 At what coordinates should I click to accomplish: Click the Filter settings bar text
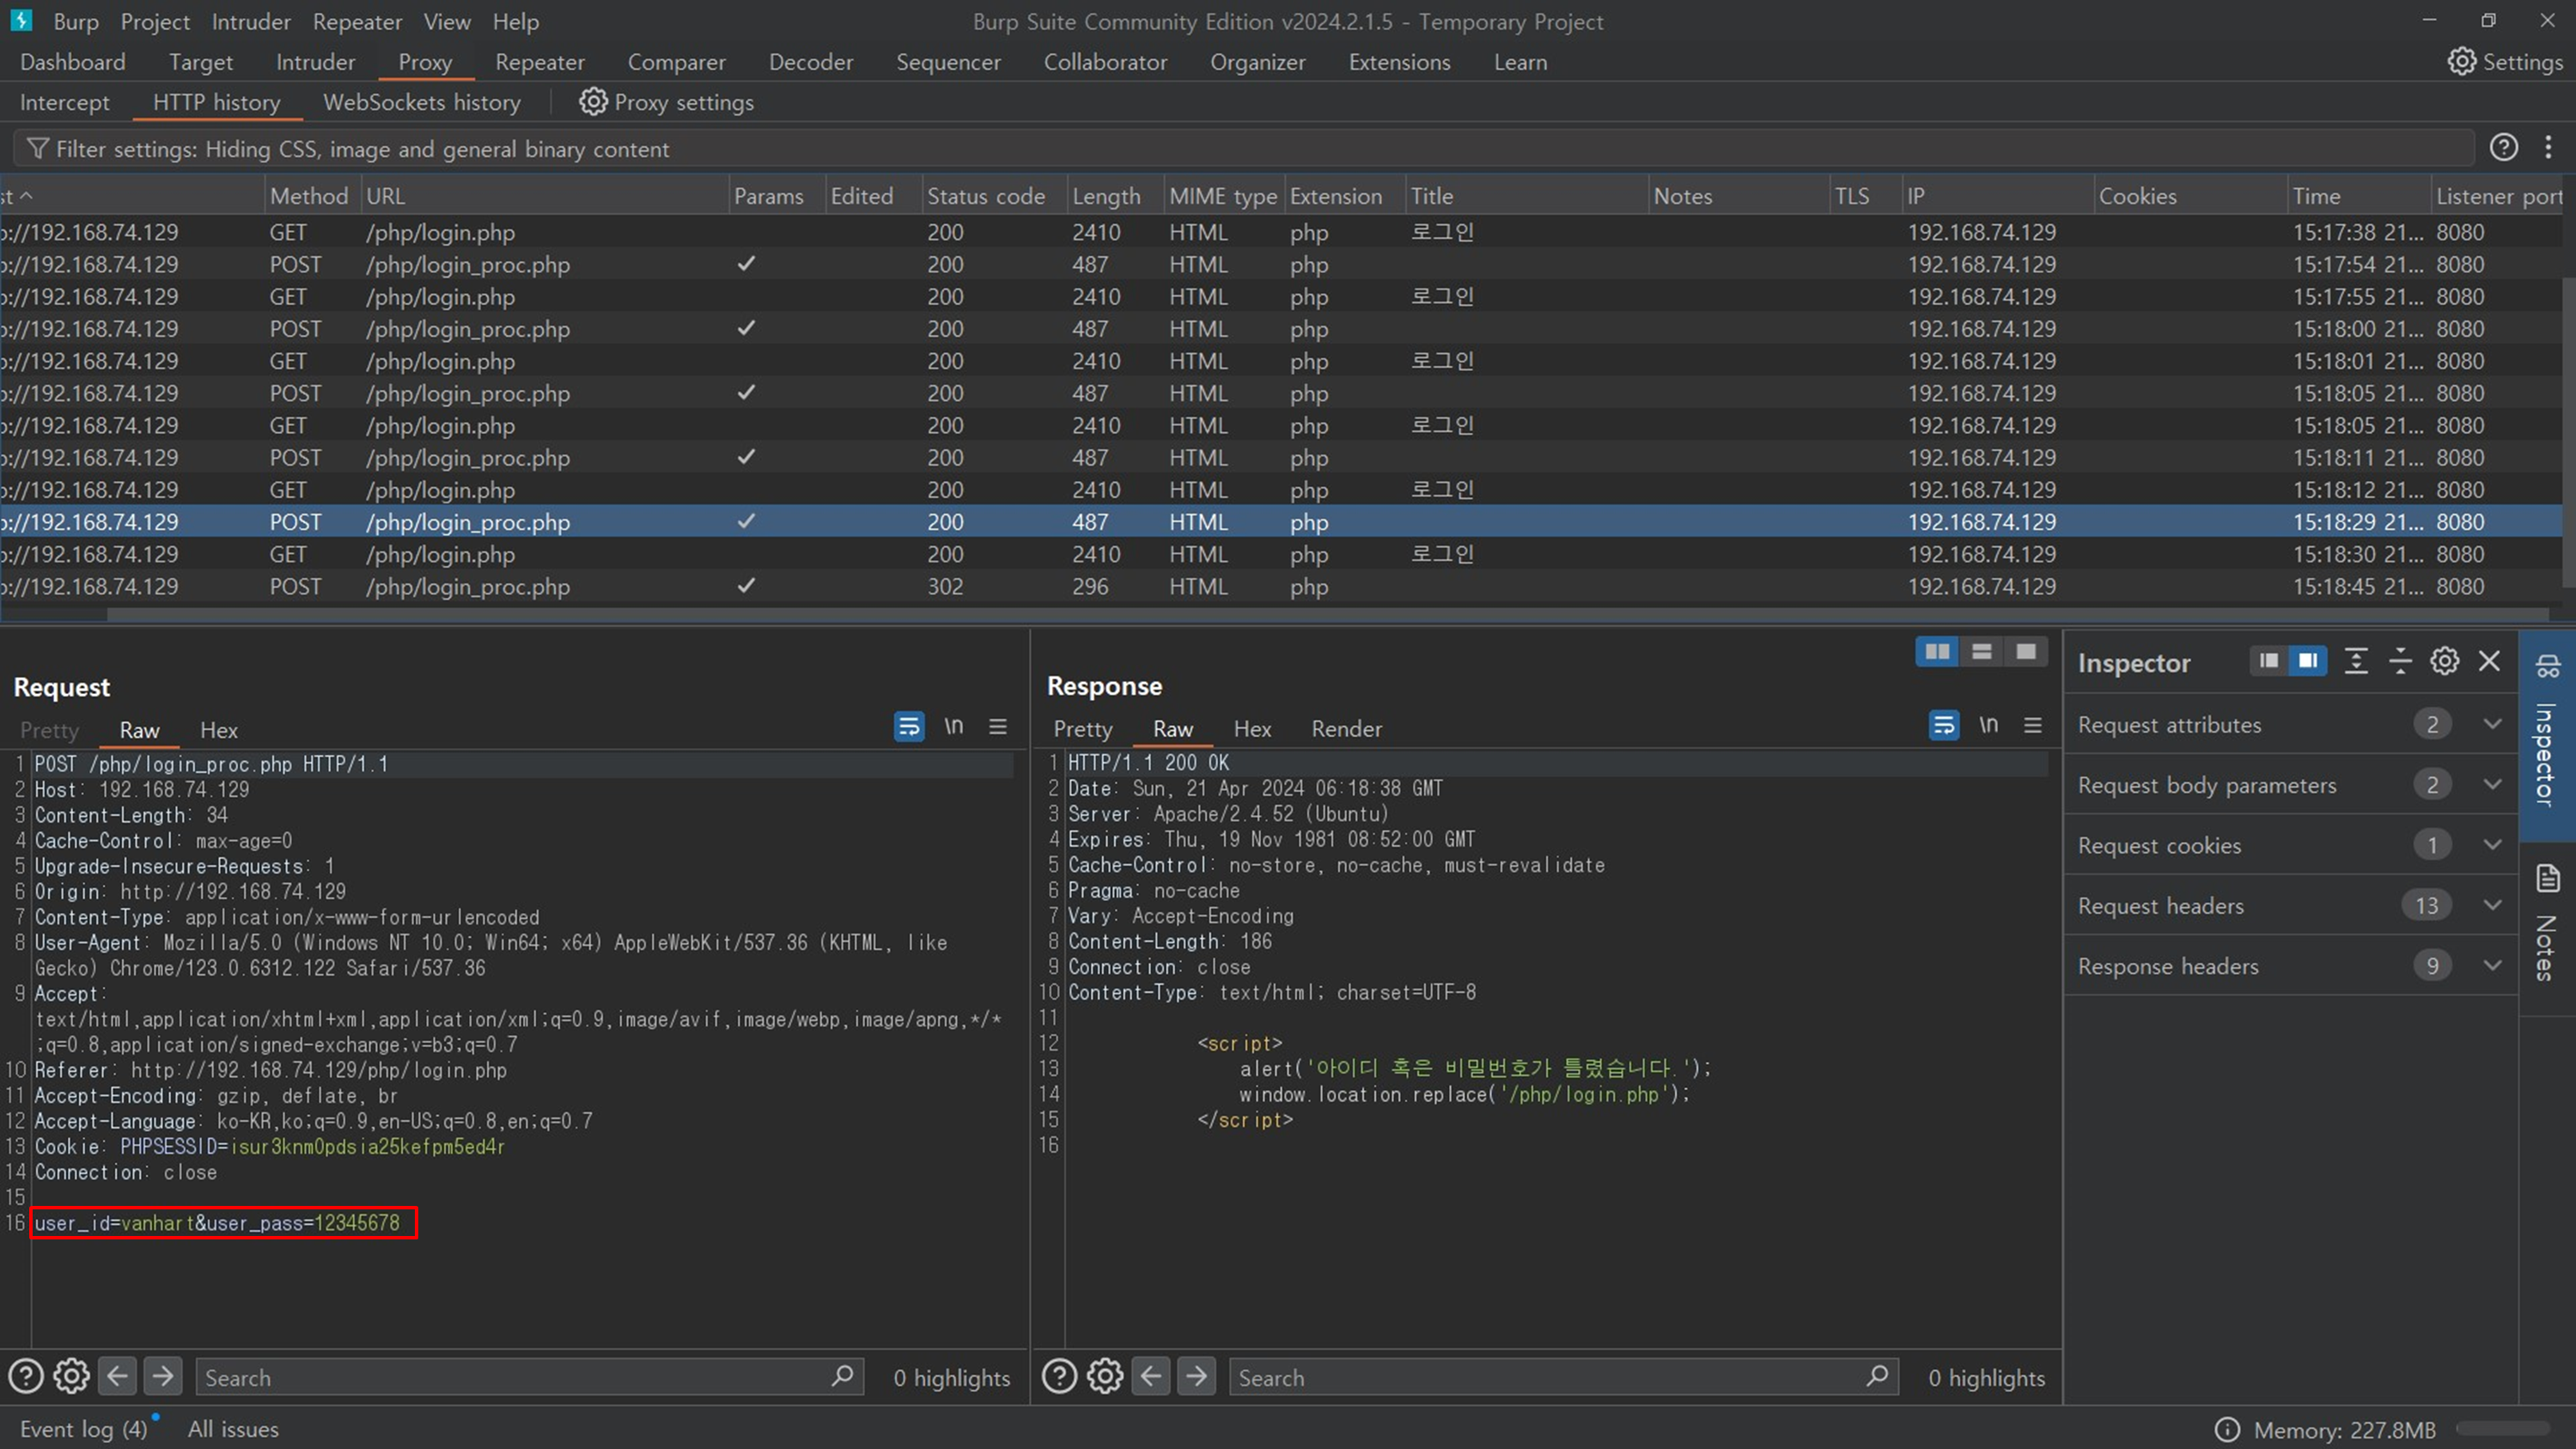tap(362, 149)
